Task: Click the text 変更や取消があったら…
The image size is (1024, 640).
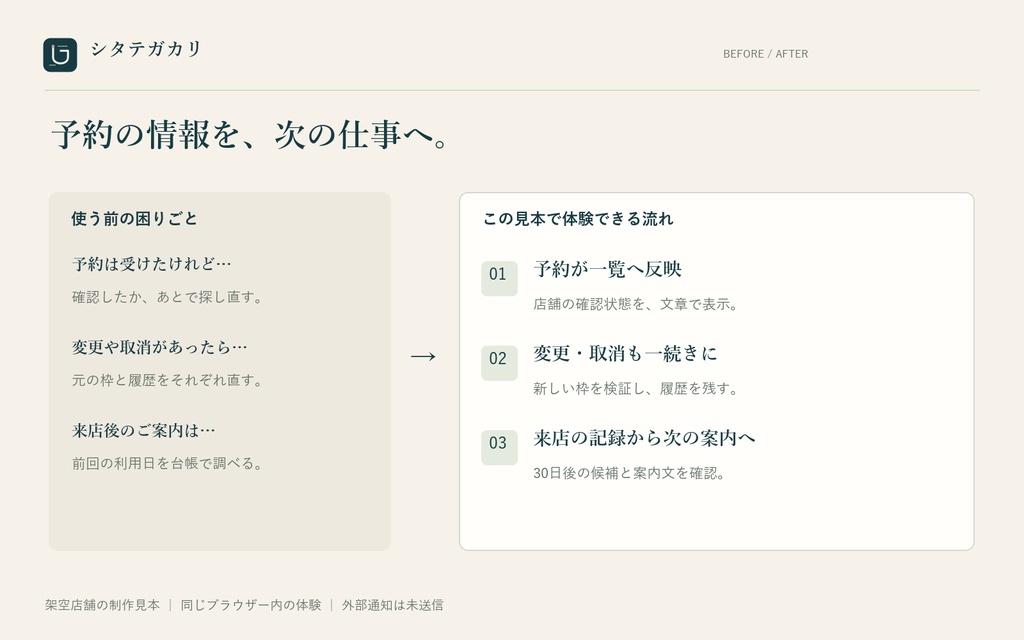Action: (x=160, y=347)
